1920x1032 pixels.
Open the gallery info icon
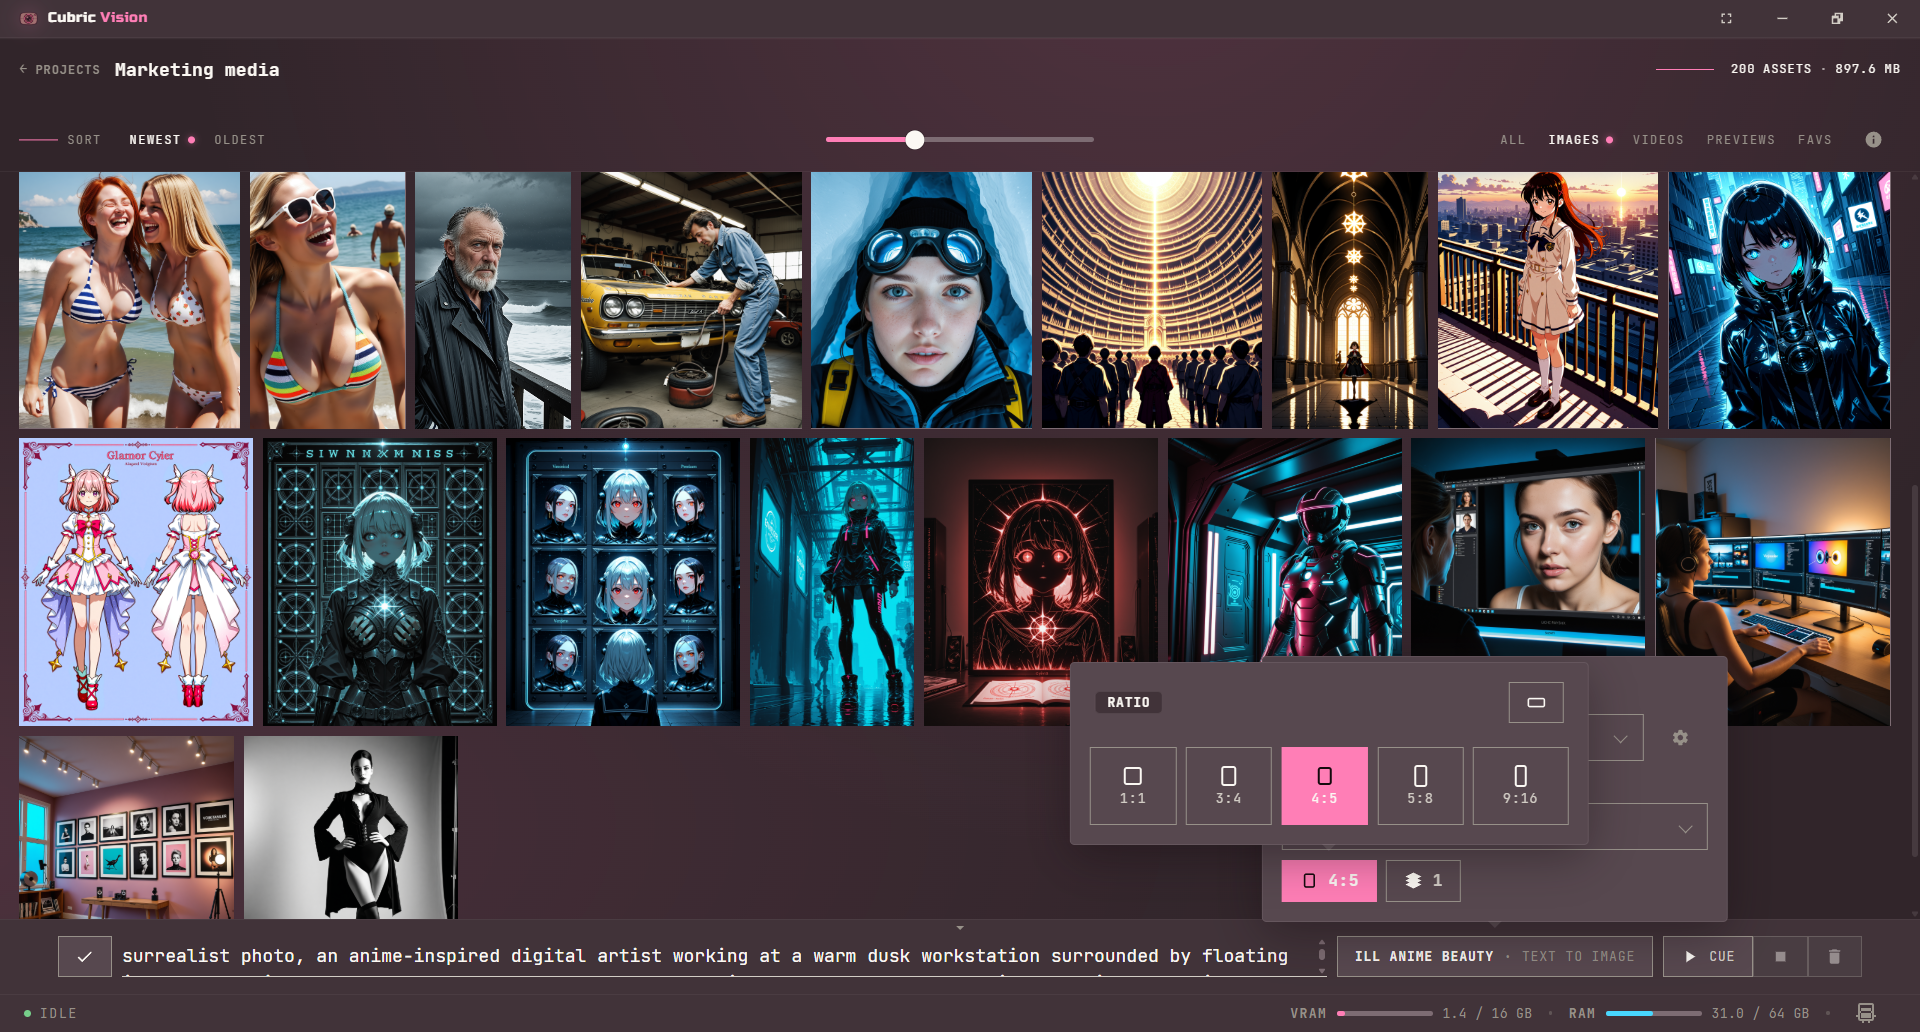pos(1873,140)
